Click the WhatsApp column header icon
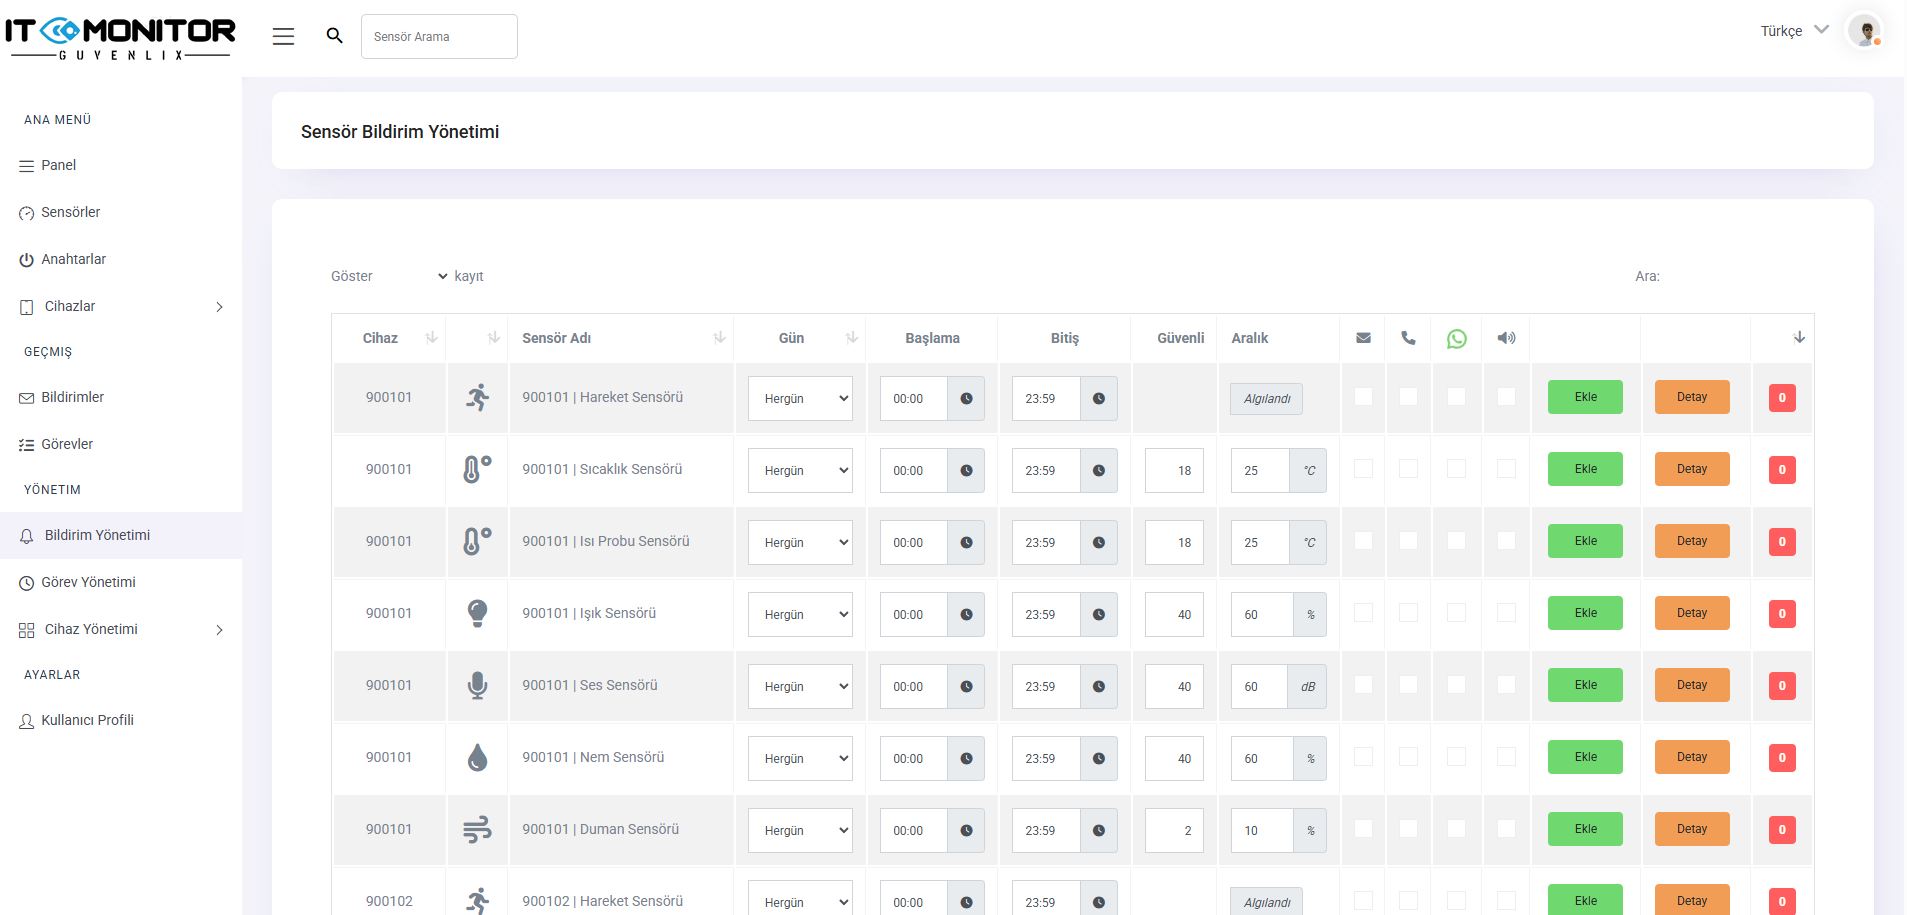This screenshot has width=1907, height=915. pos(1456,339)
